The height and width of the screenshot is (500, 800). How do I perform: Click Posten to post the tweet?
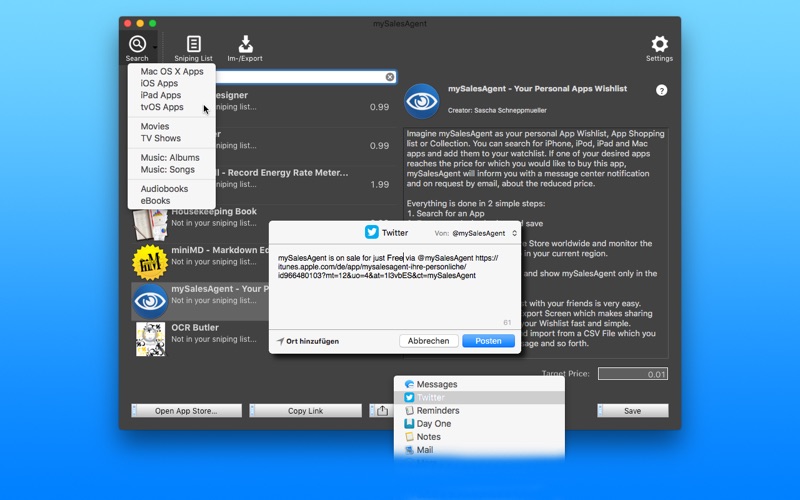[488, 341]
